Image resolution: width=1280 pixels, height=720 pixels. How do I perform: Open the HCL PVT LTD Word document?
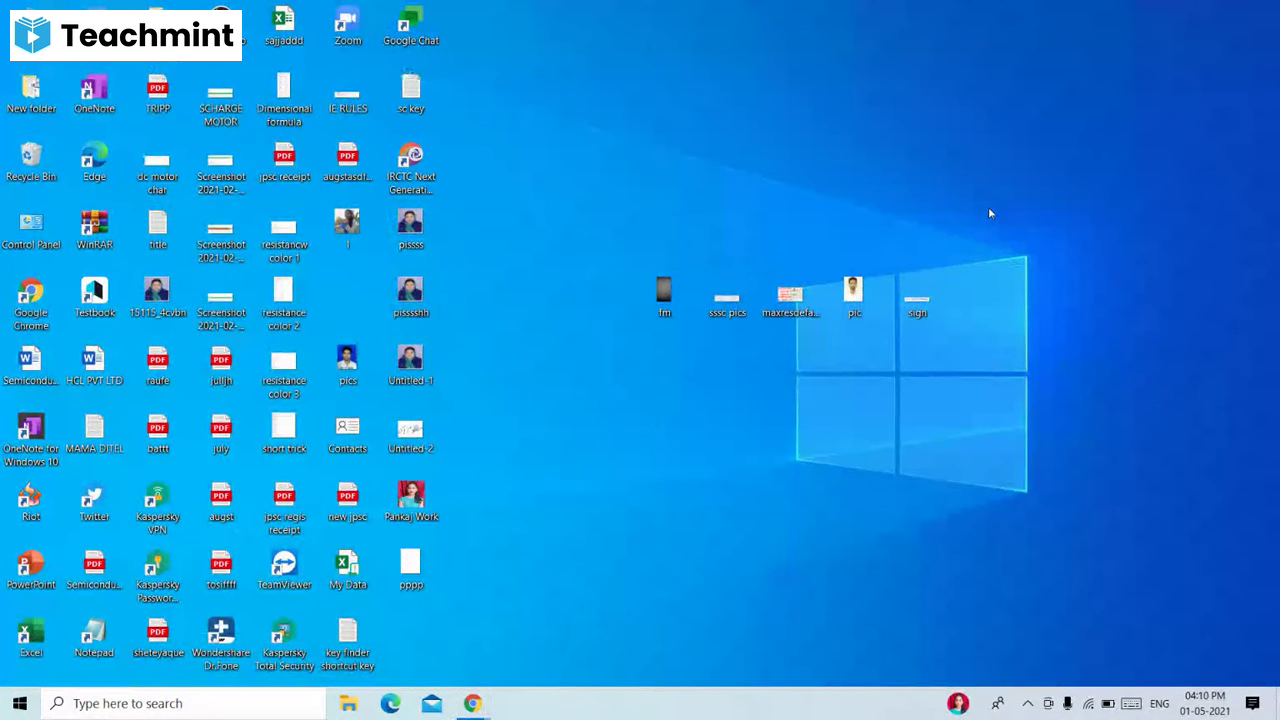click(x=94, y=366)
